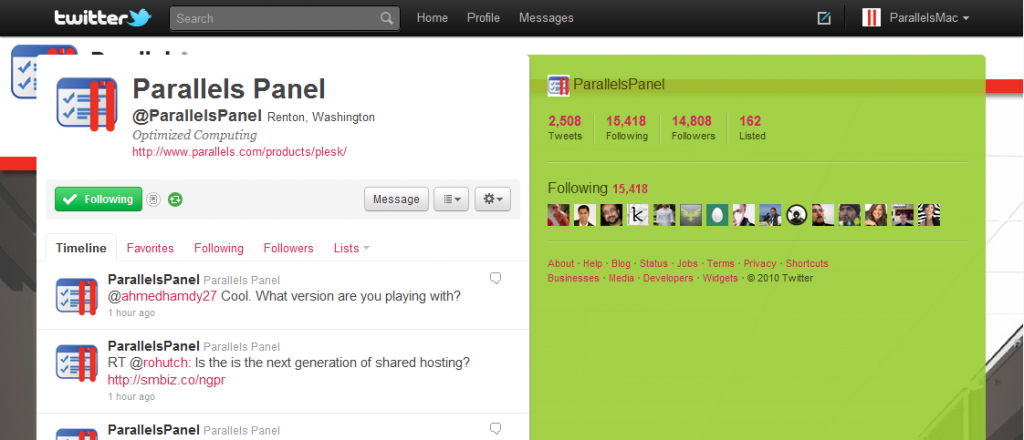Image resolution: width=1024 pixels, height=440 pixels.
Task: Open the Terms footer link
Action: pos(721,264)
